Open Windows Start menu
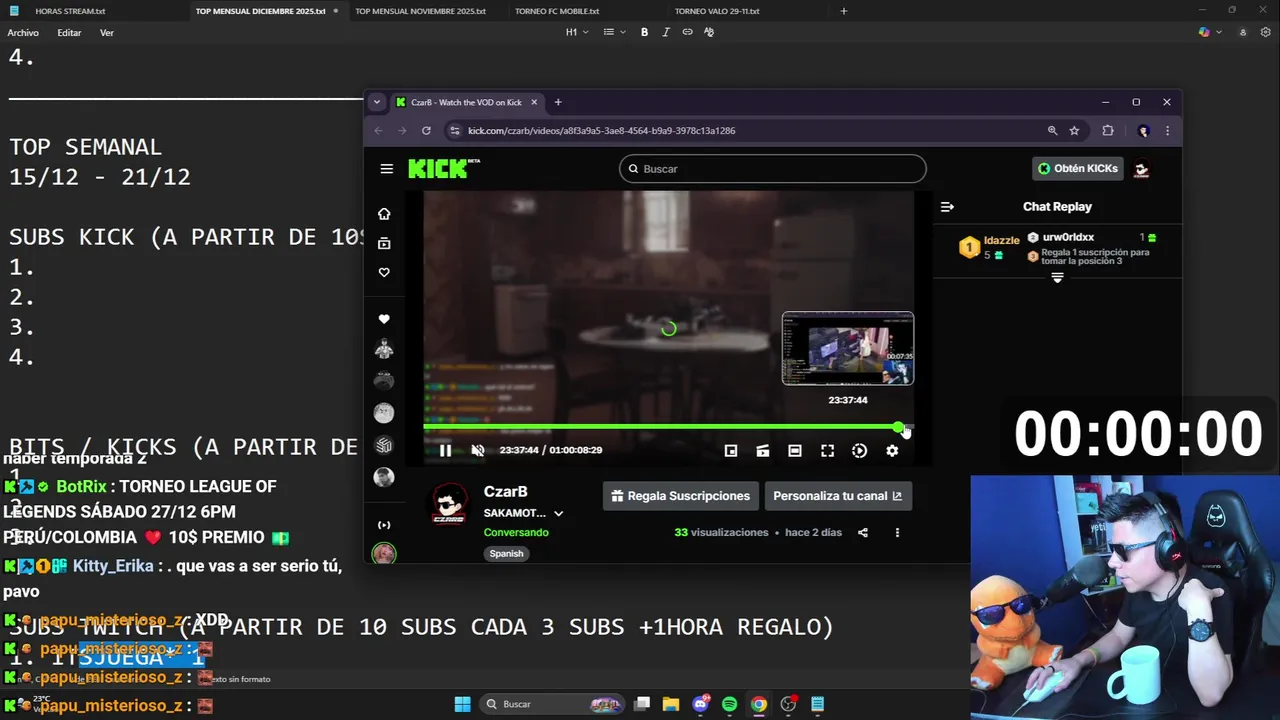Viewport: 1280px width, 720px height. 462,704
